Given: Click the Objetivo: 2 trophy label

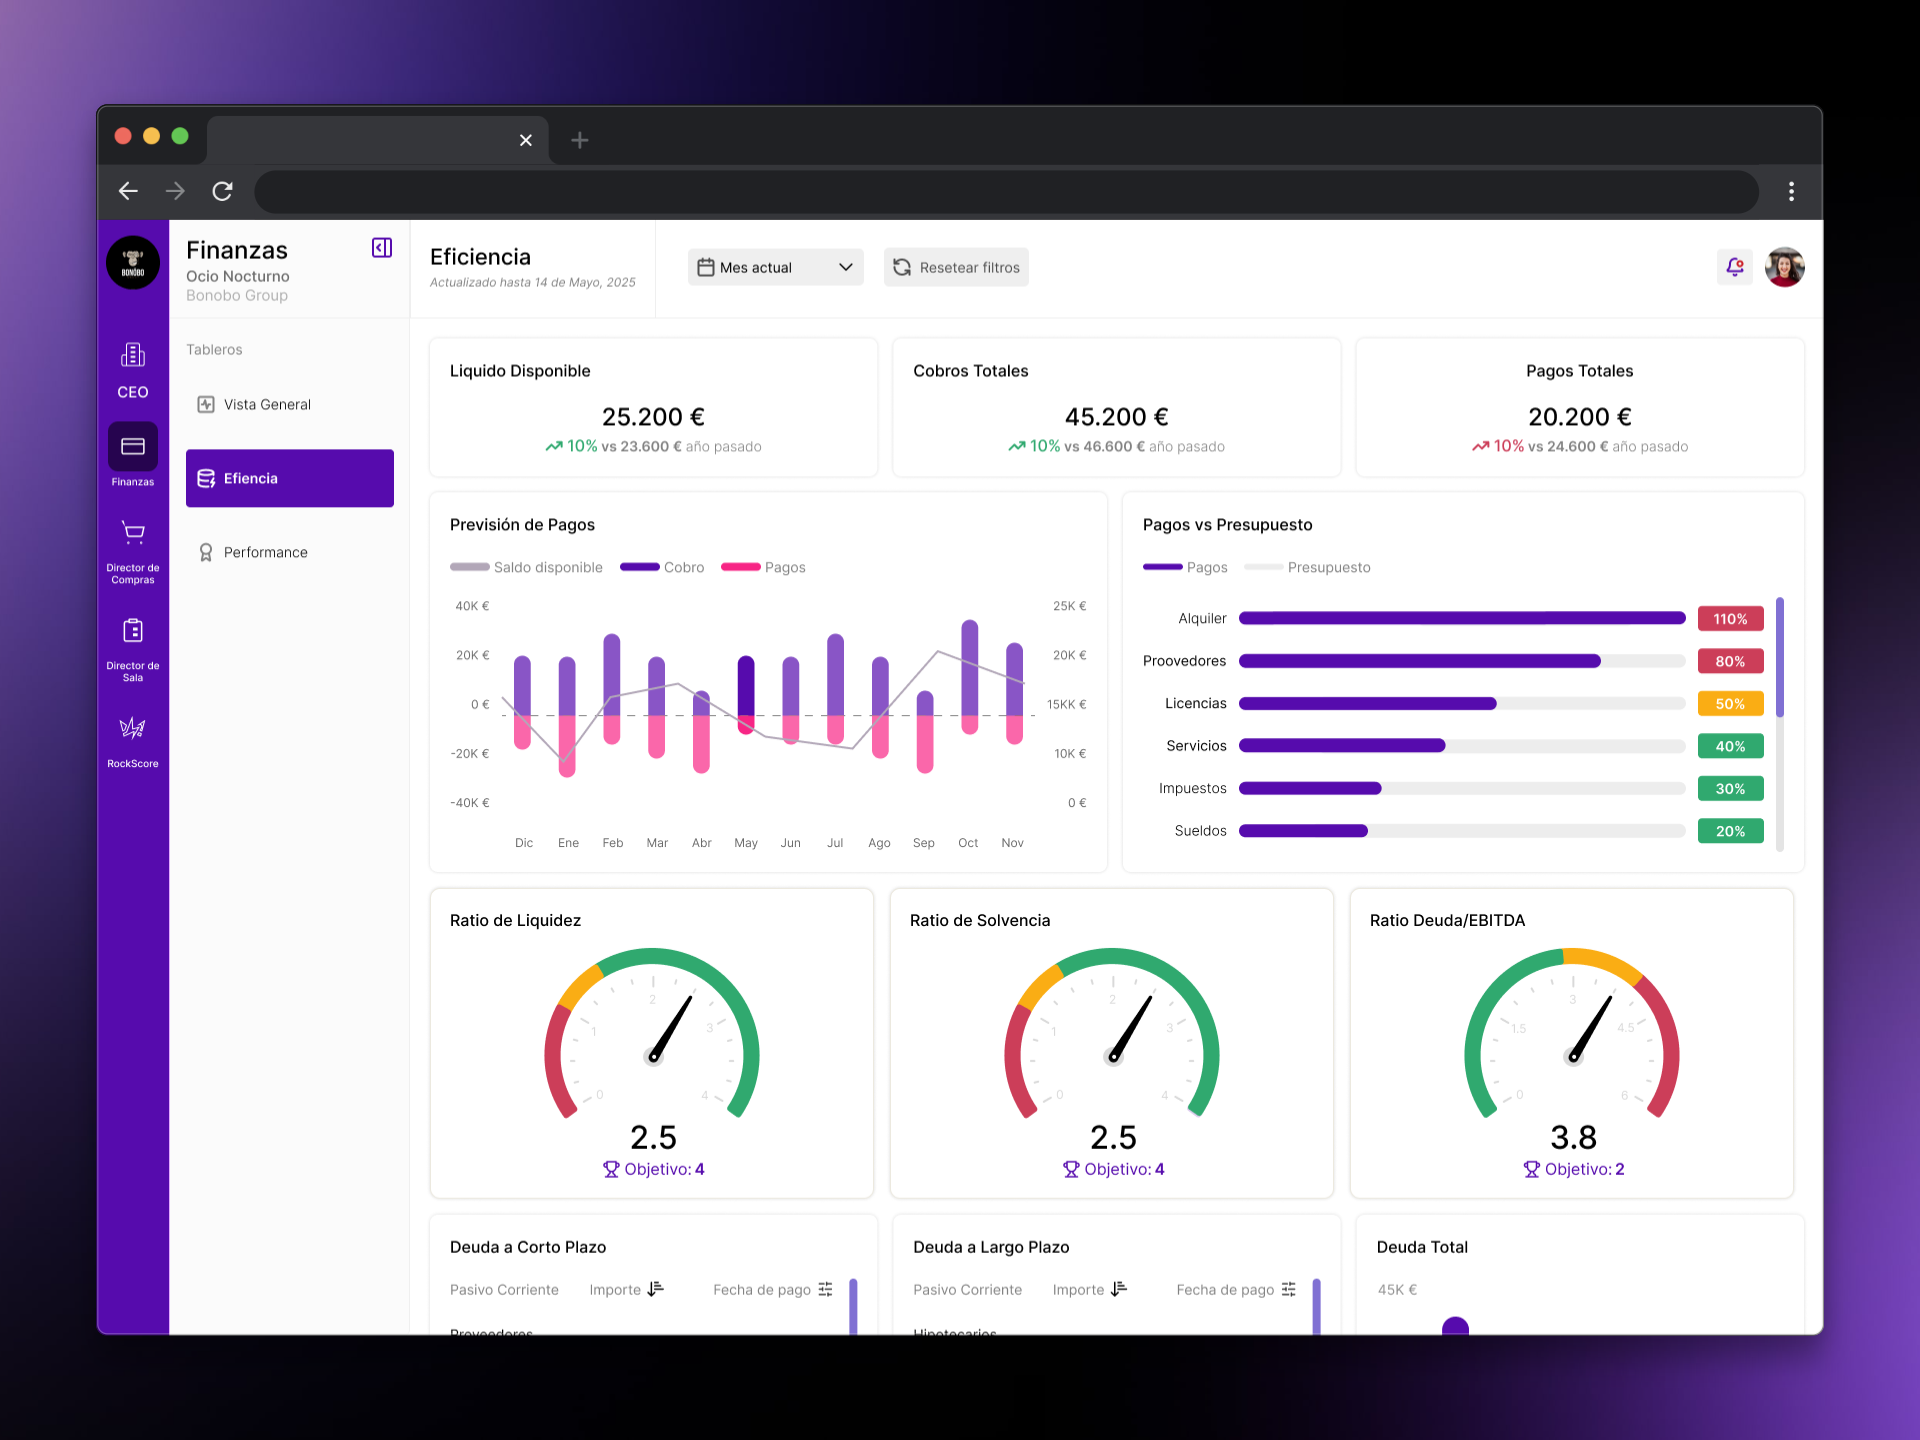Looking at the screenshot, I should pyautogui.click(x=1573, y=1169).
